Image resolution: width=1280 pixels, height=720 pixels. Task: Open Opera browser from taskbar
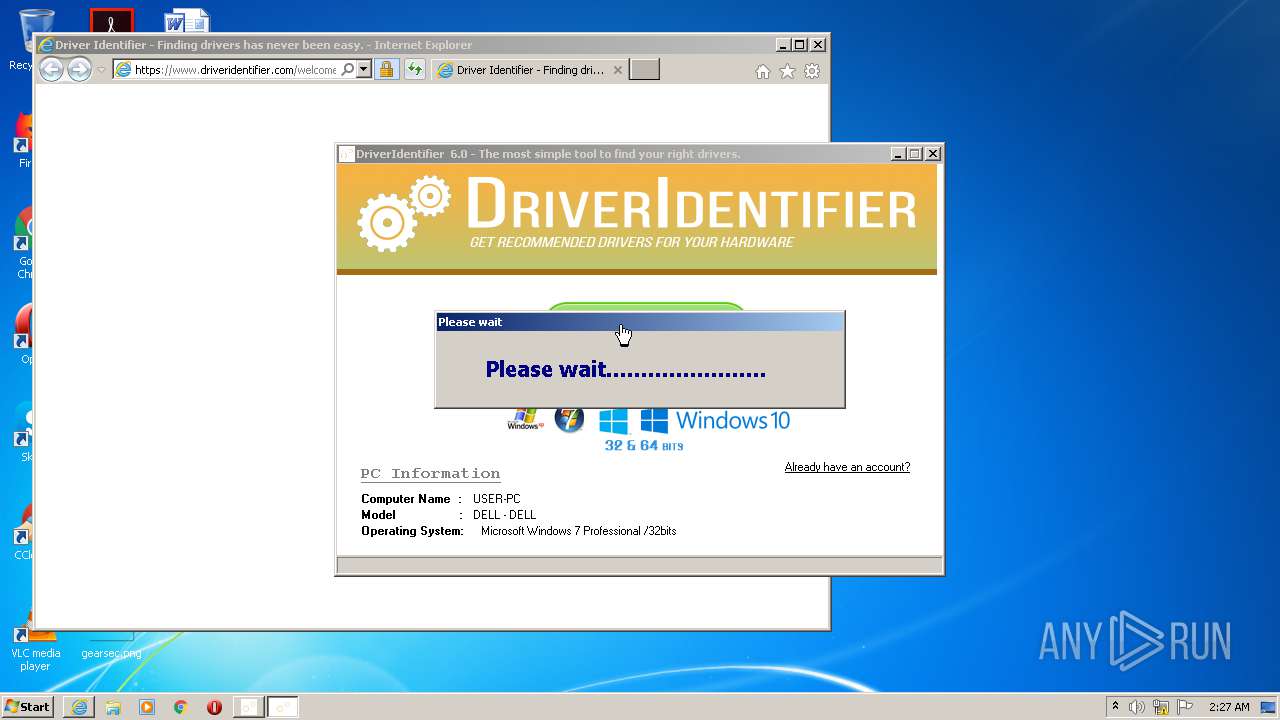(214, 707)
